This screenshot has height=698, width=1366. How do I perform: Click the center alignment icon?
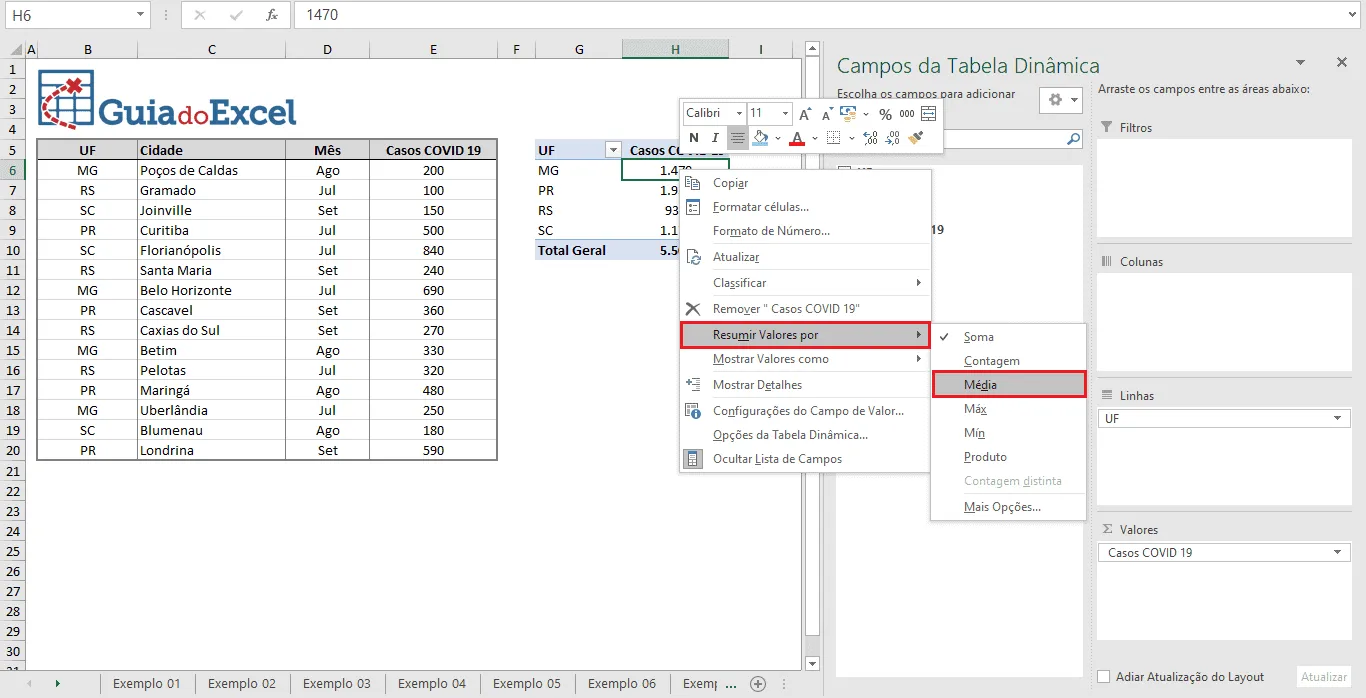(x=738, y=138)
